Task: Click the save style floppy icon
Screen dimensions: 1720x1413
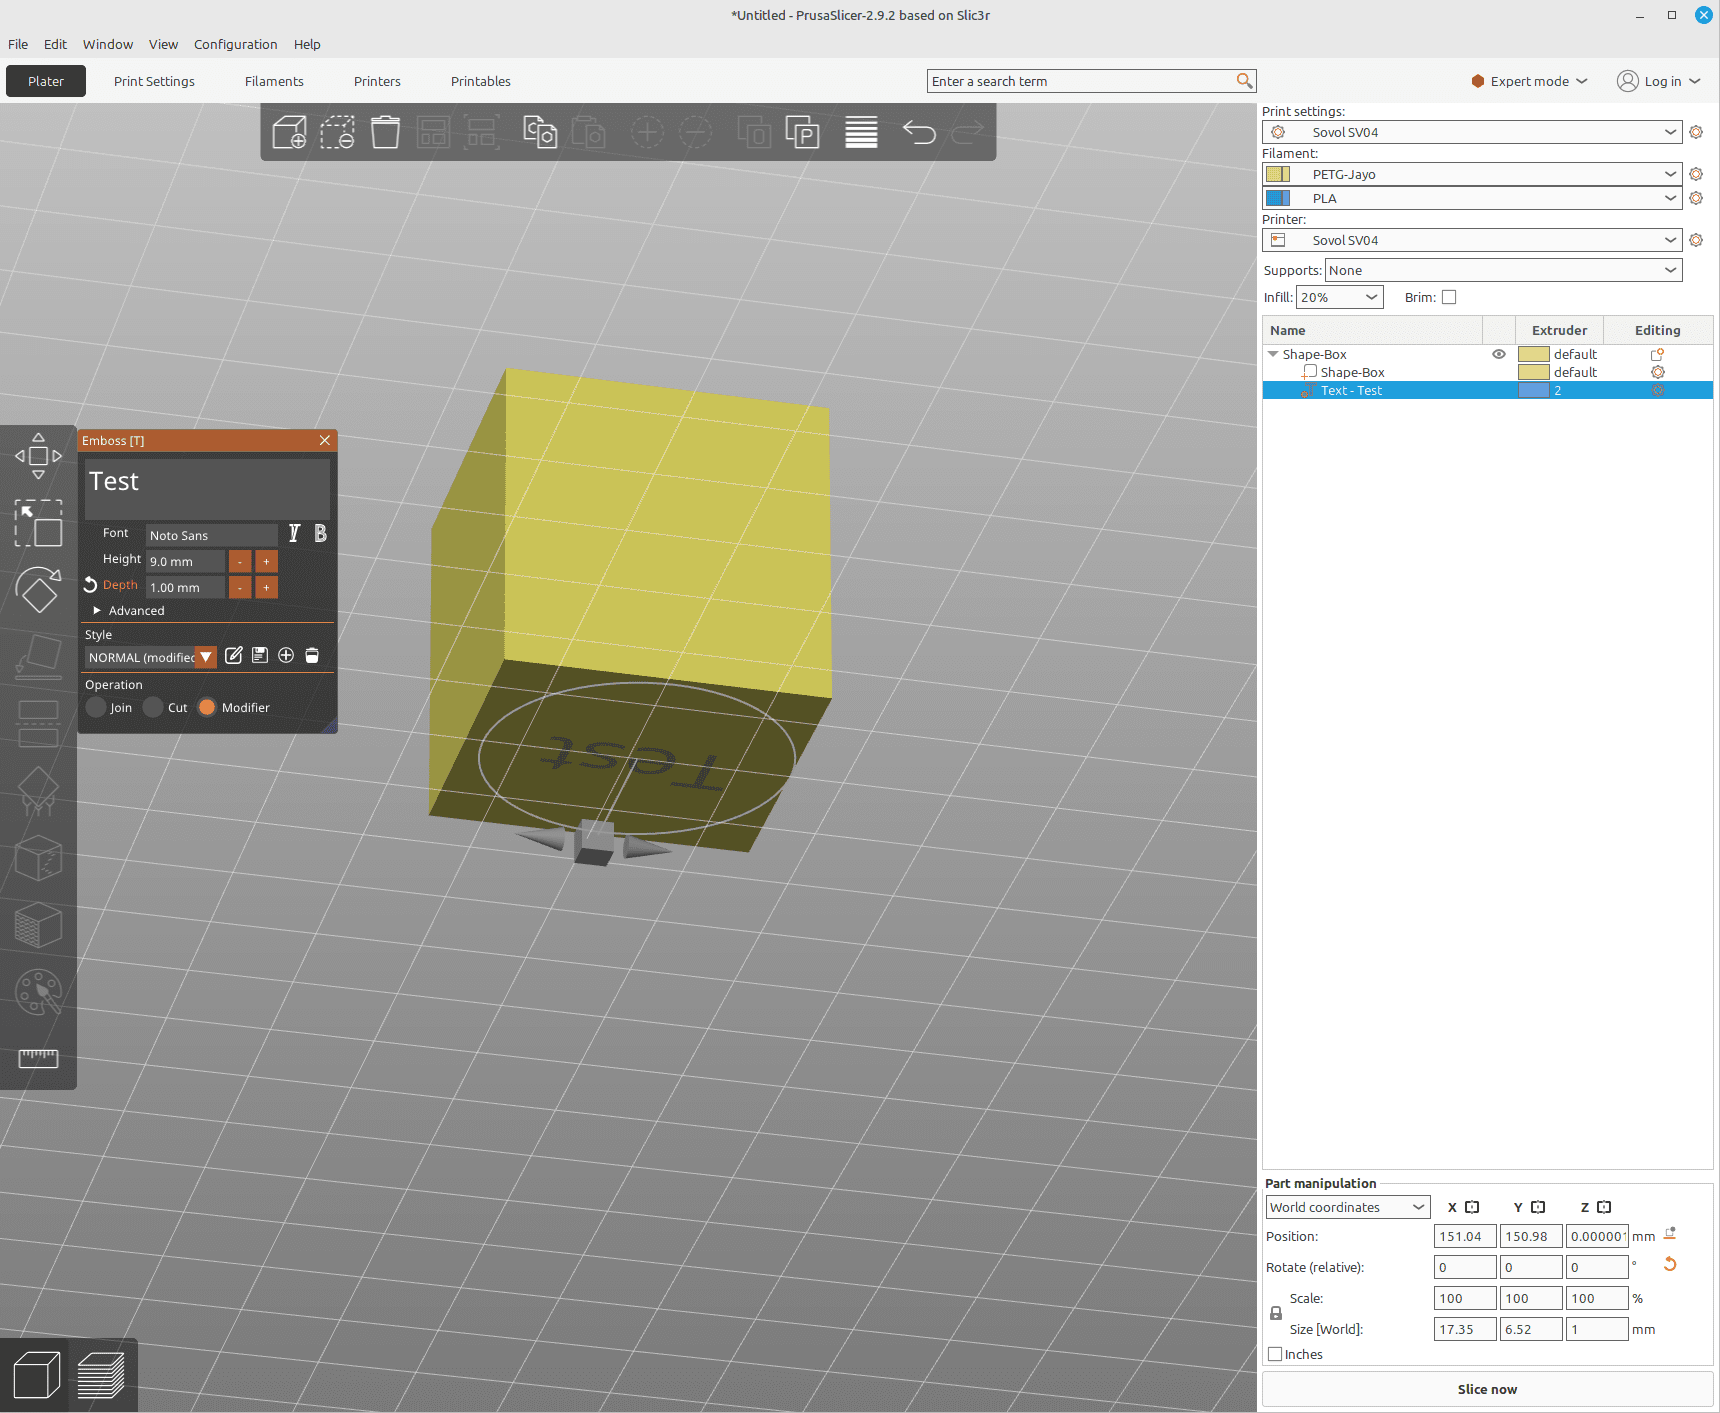Action: [260, 656]
